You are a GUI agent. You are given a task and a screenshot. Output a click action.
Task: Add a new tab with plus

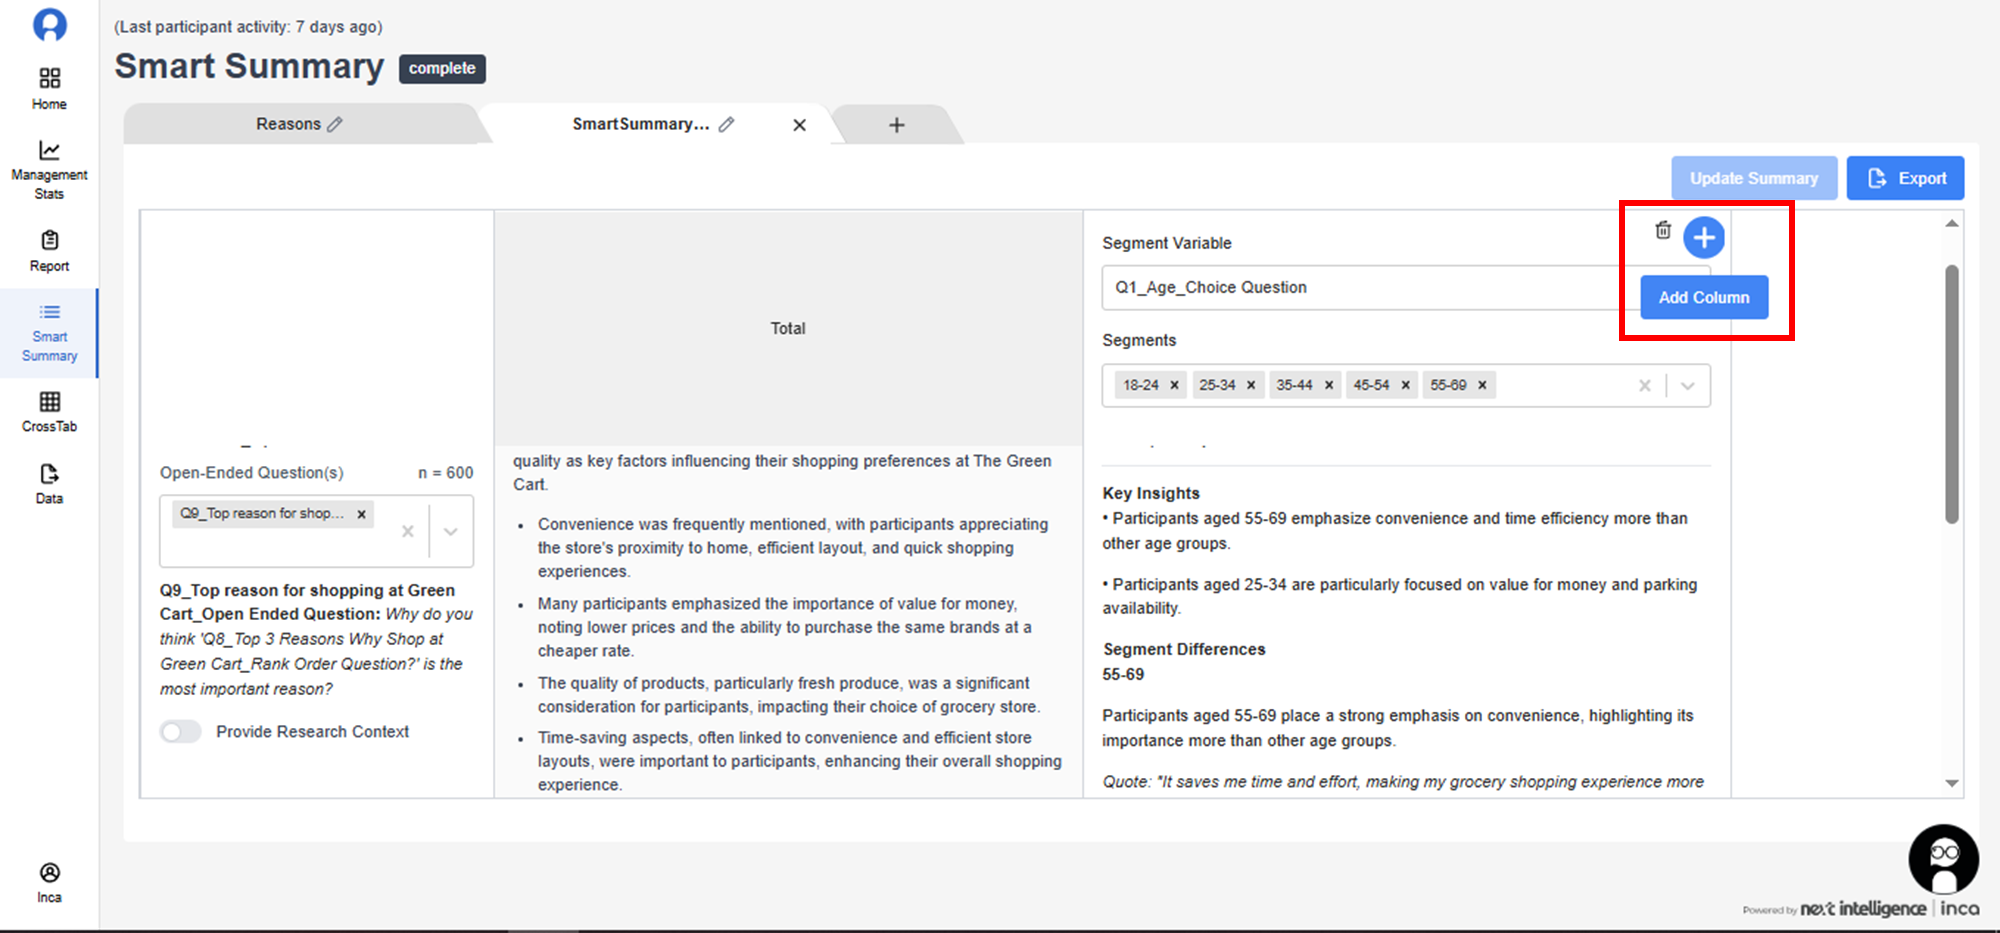[896, 125]
